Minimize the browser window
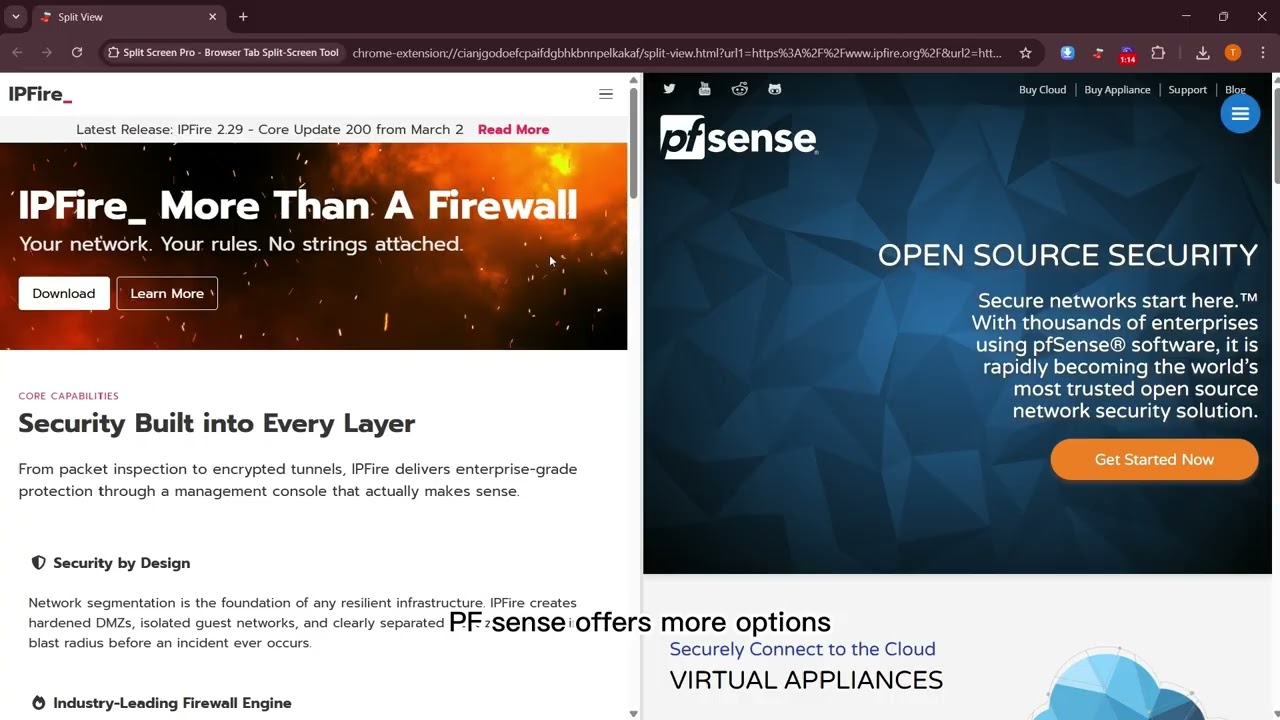 point(1186,17)
